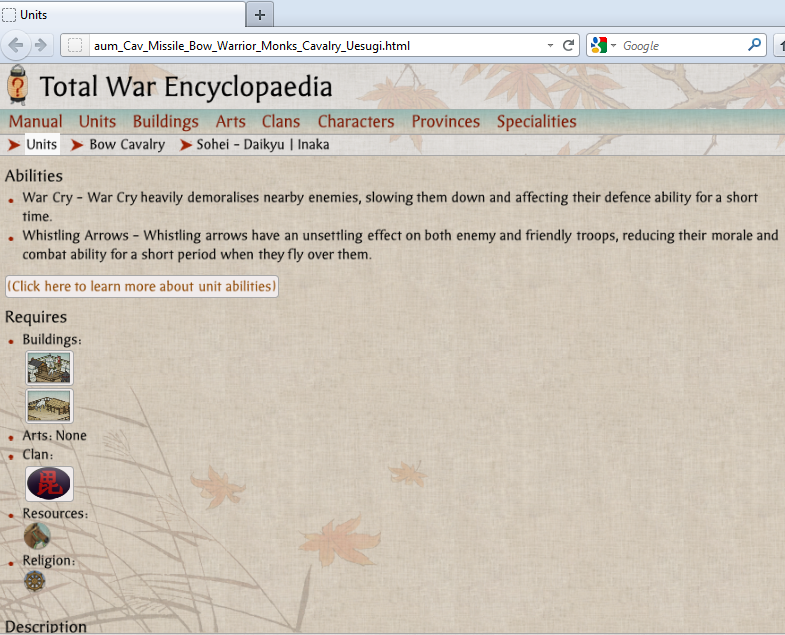Open the Units menu
This screenshot has height=635, width=785.
[x=97, y=122]
